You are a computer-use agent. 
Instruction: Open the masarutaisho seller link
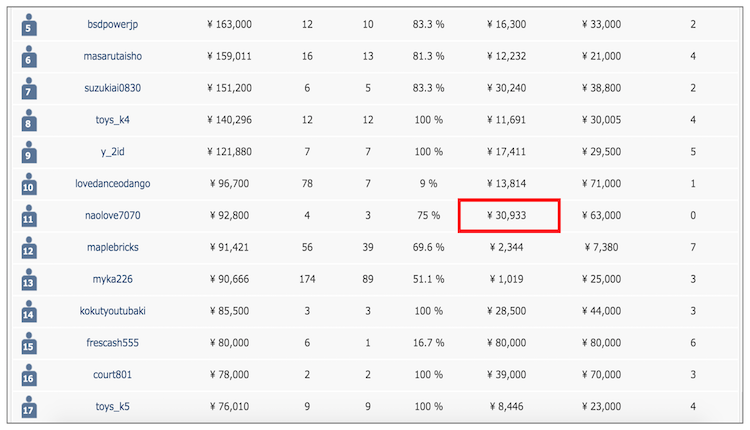tap(112, 56)
